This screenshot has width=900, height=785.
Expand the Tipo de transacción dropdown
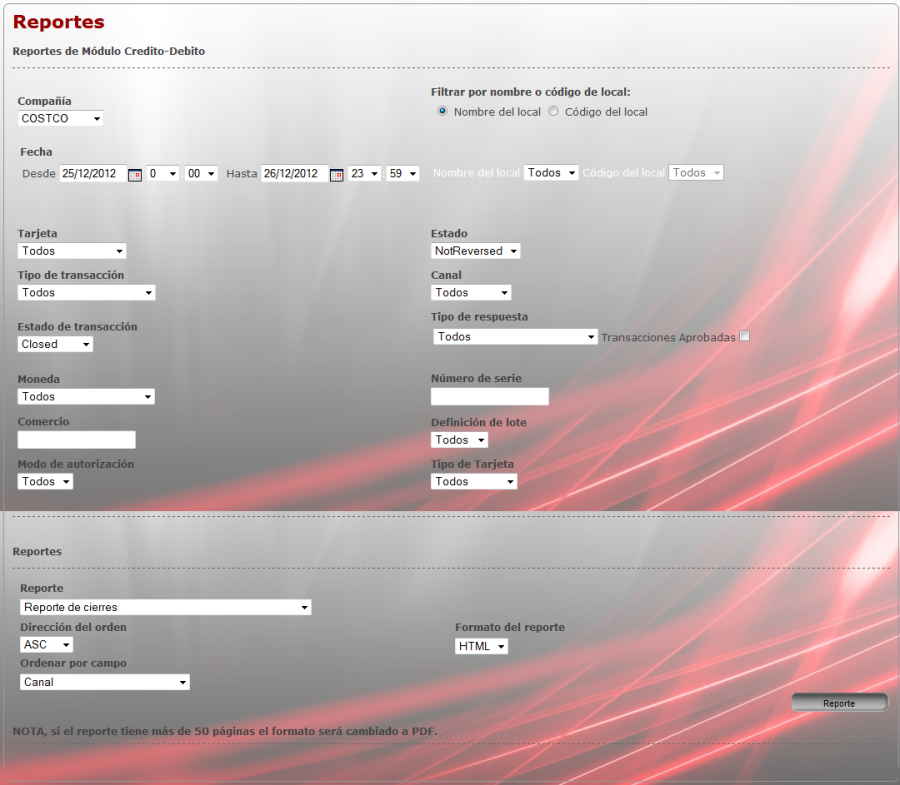86,293
